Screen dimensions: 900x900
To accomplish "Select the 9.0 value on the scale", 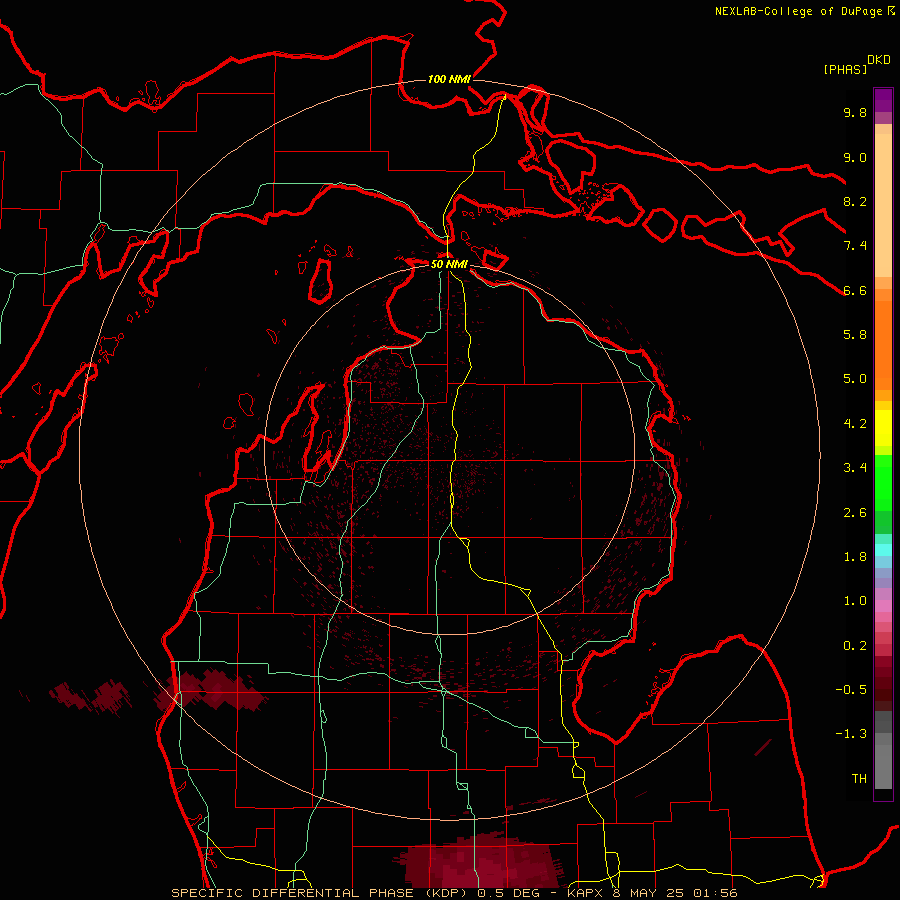I will (855, 157).
